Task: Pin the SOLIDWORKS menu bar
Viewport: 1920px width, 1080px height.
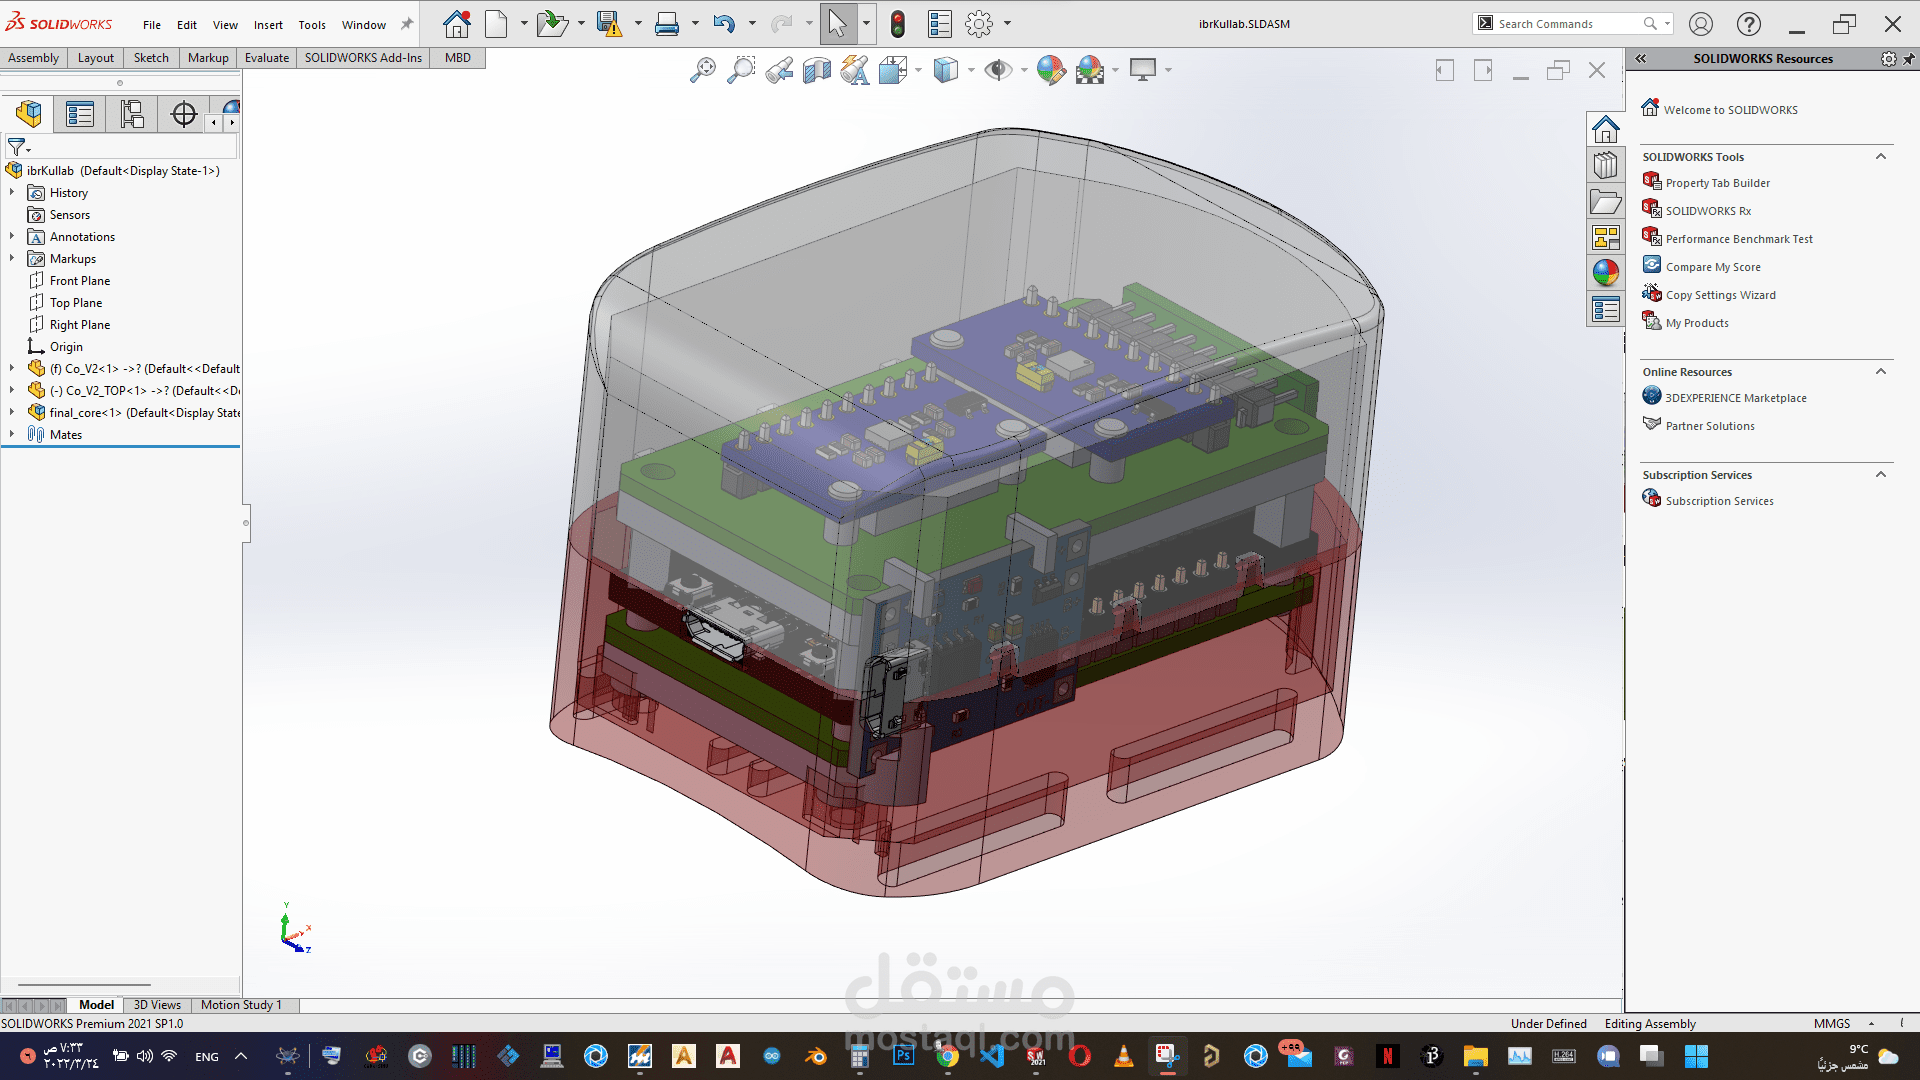Action: [407, 24]
